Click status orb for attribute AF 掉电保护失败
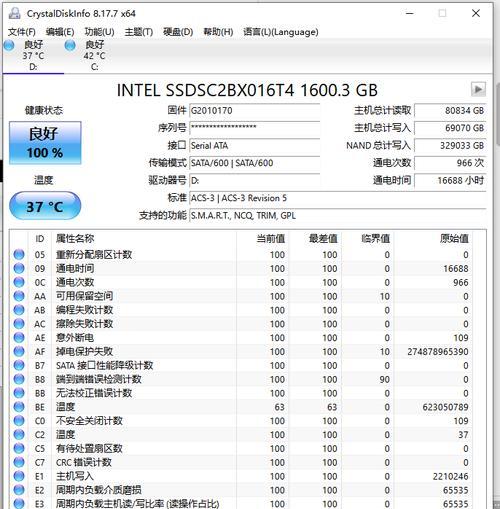Image resolution: width=500 pixels, height=509 pixels. coord(19,351)
